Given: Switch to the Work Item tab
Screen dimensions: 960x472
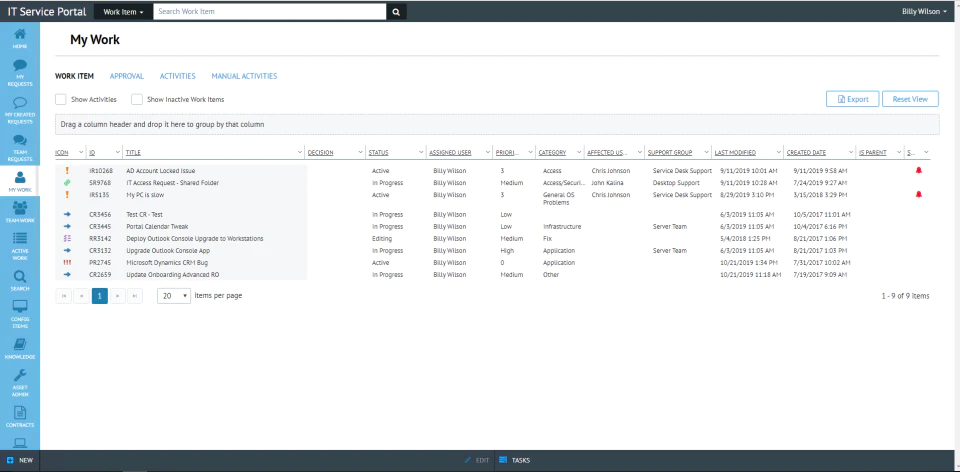Looking at the screenshot, I should coord(74,77).
